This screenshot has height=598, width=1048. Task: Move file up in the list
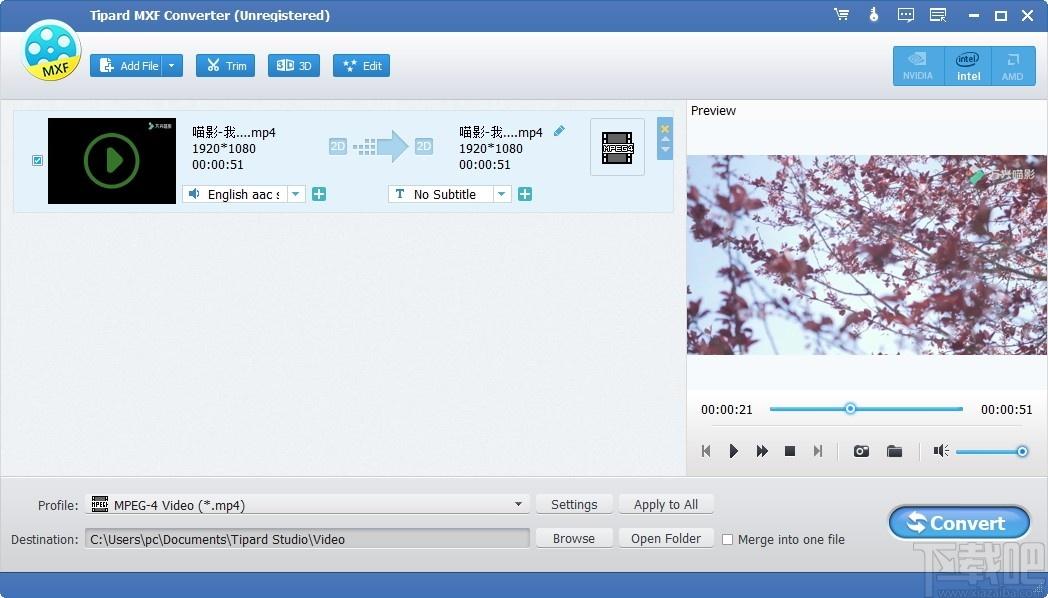664,140
